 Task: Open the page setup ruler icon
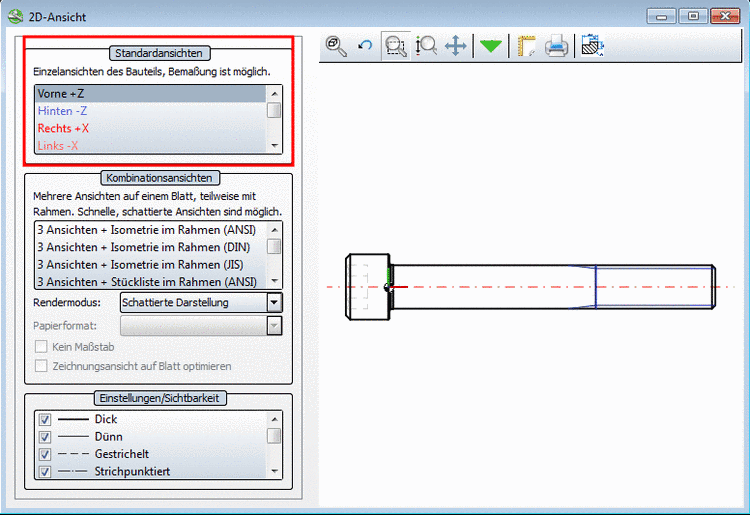tap(527, 46)
